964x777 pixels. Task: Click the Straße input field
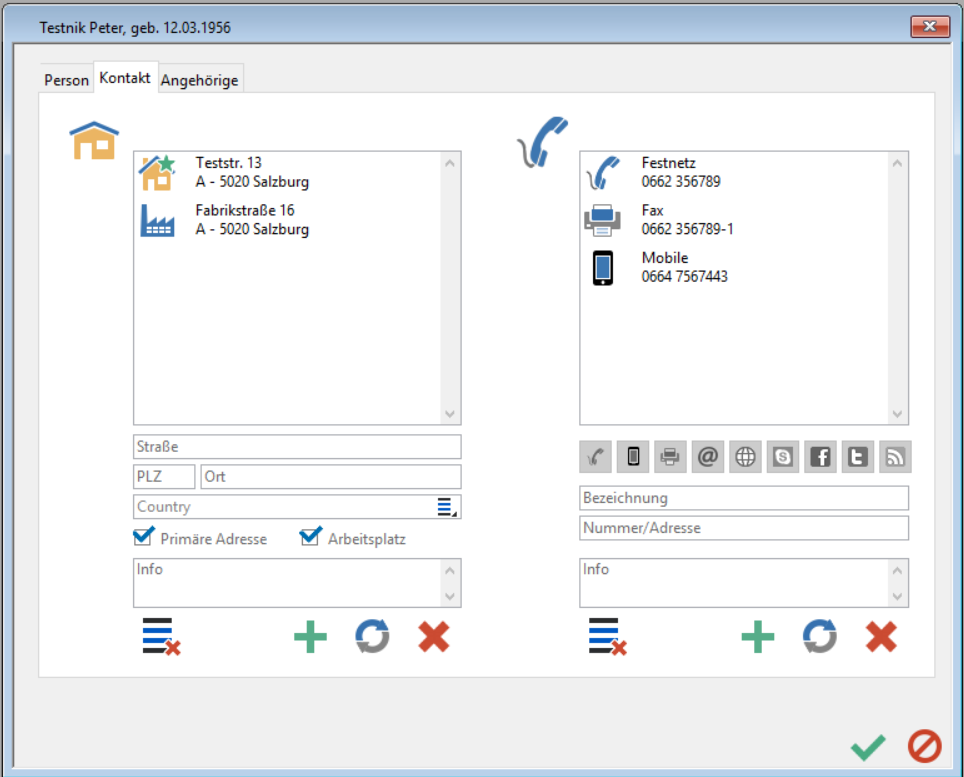point(297,447)
